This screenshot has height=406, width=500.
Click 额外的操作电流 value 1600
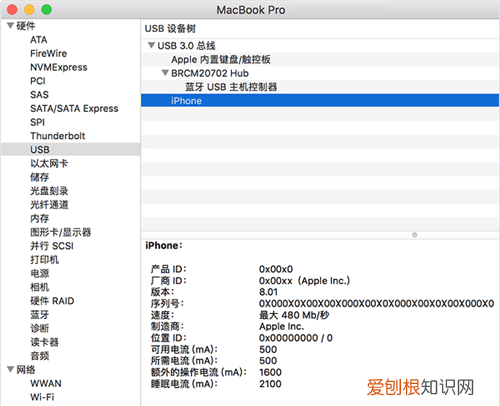[270, 372]
